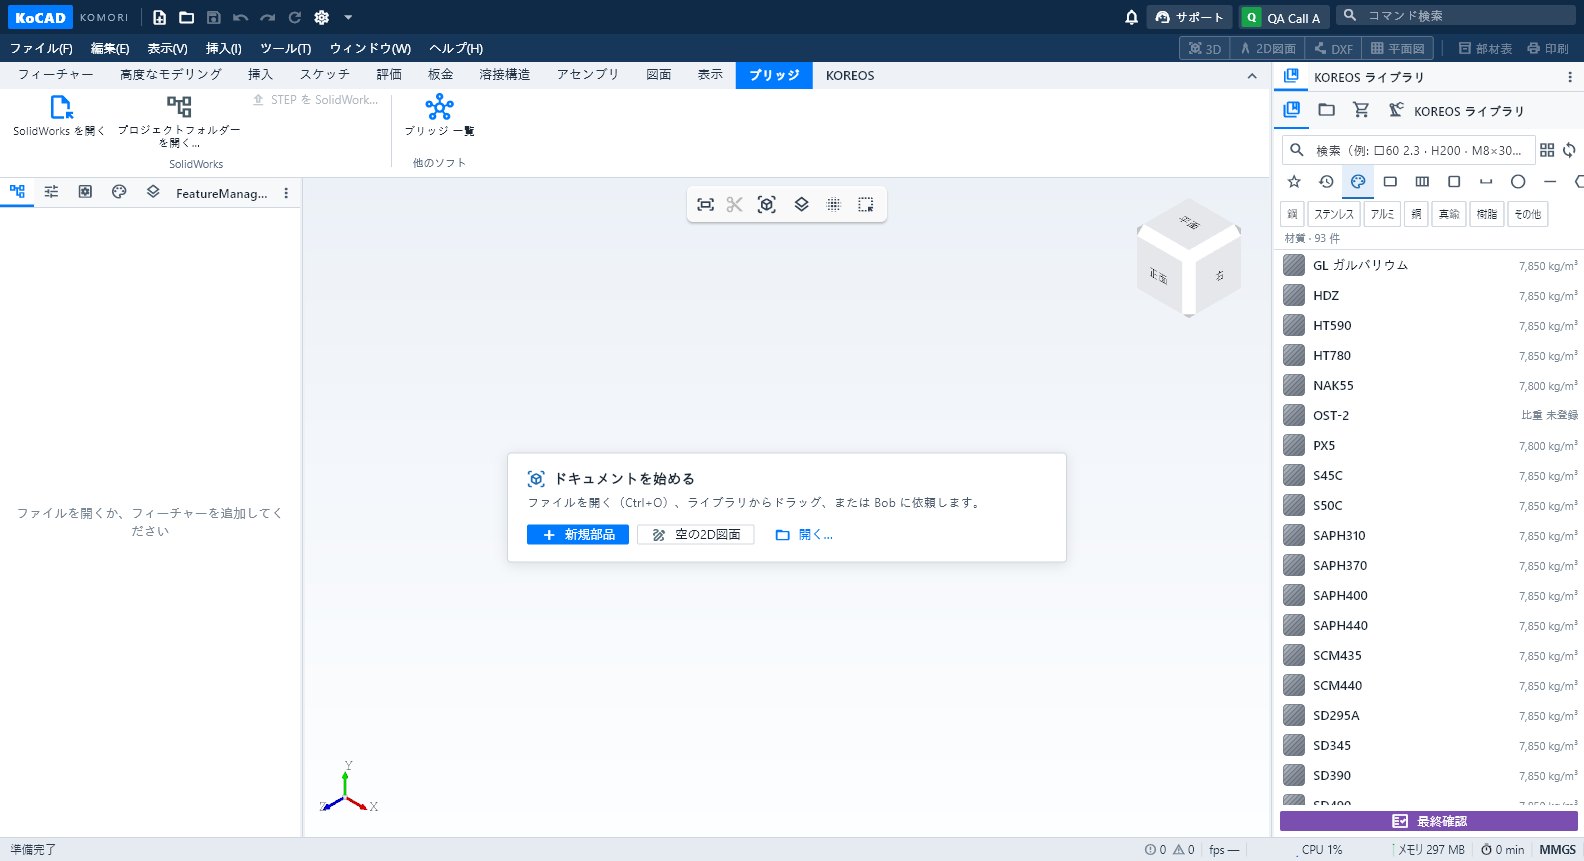The width and height of the screenshot is (1584, 861).
Task: Toggle ステンレス material filter chip
Action: pos(1334,214)
